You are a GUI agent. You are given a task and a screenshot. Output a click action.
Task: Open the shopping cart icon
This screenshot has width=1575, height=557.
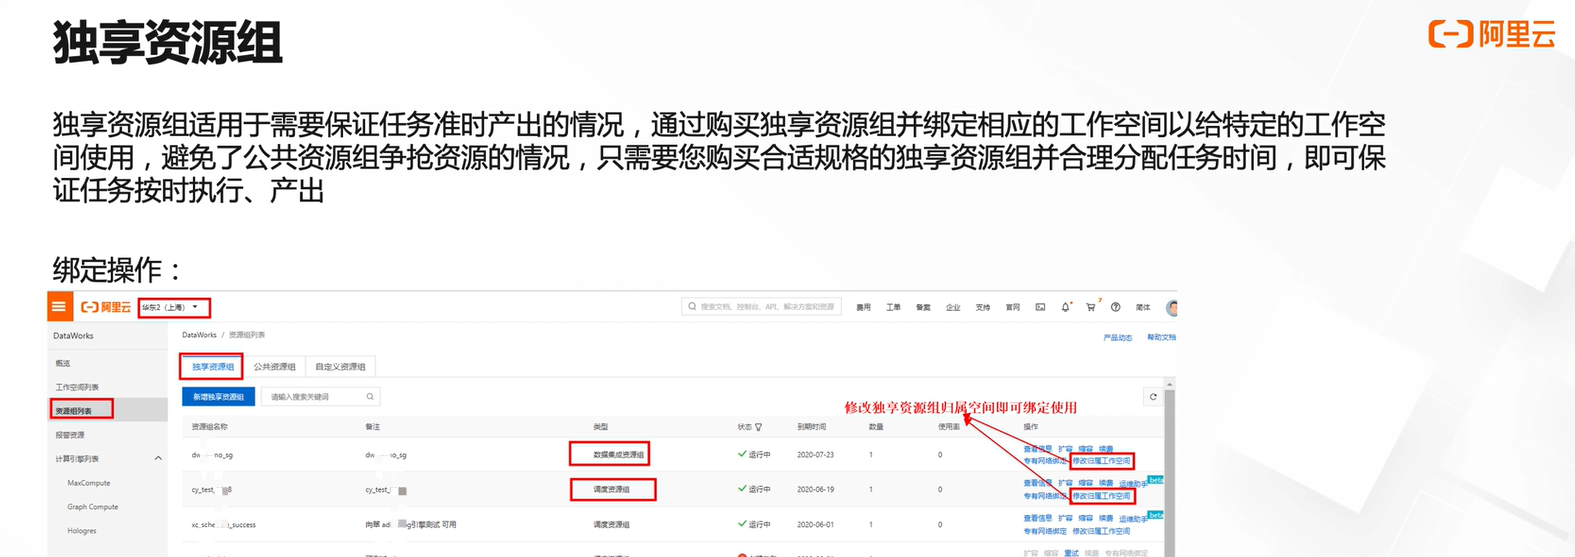click(1091, 307)
